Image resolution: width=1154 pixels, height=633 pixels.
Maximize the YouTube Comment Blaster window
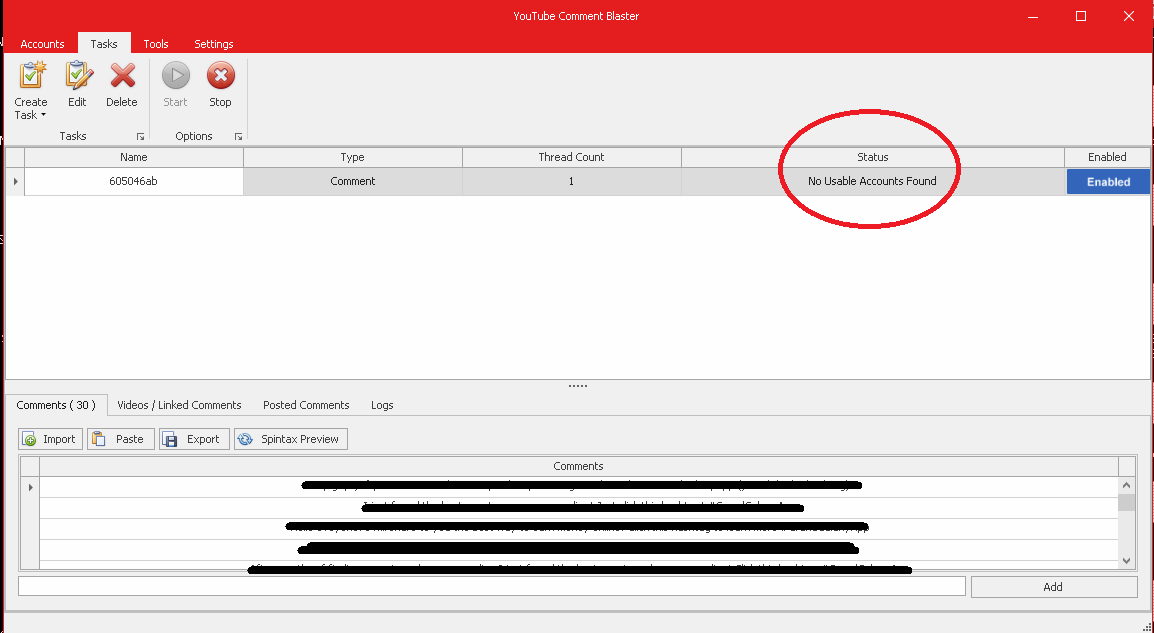point(1081,16)
